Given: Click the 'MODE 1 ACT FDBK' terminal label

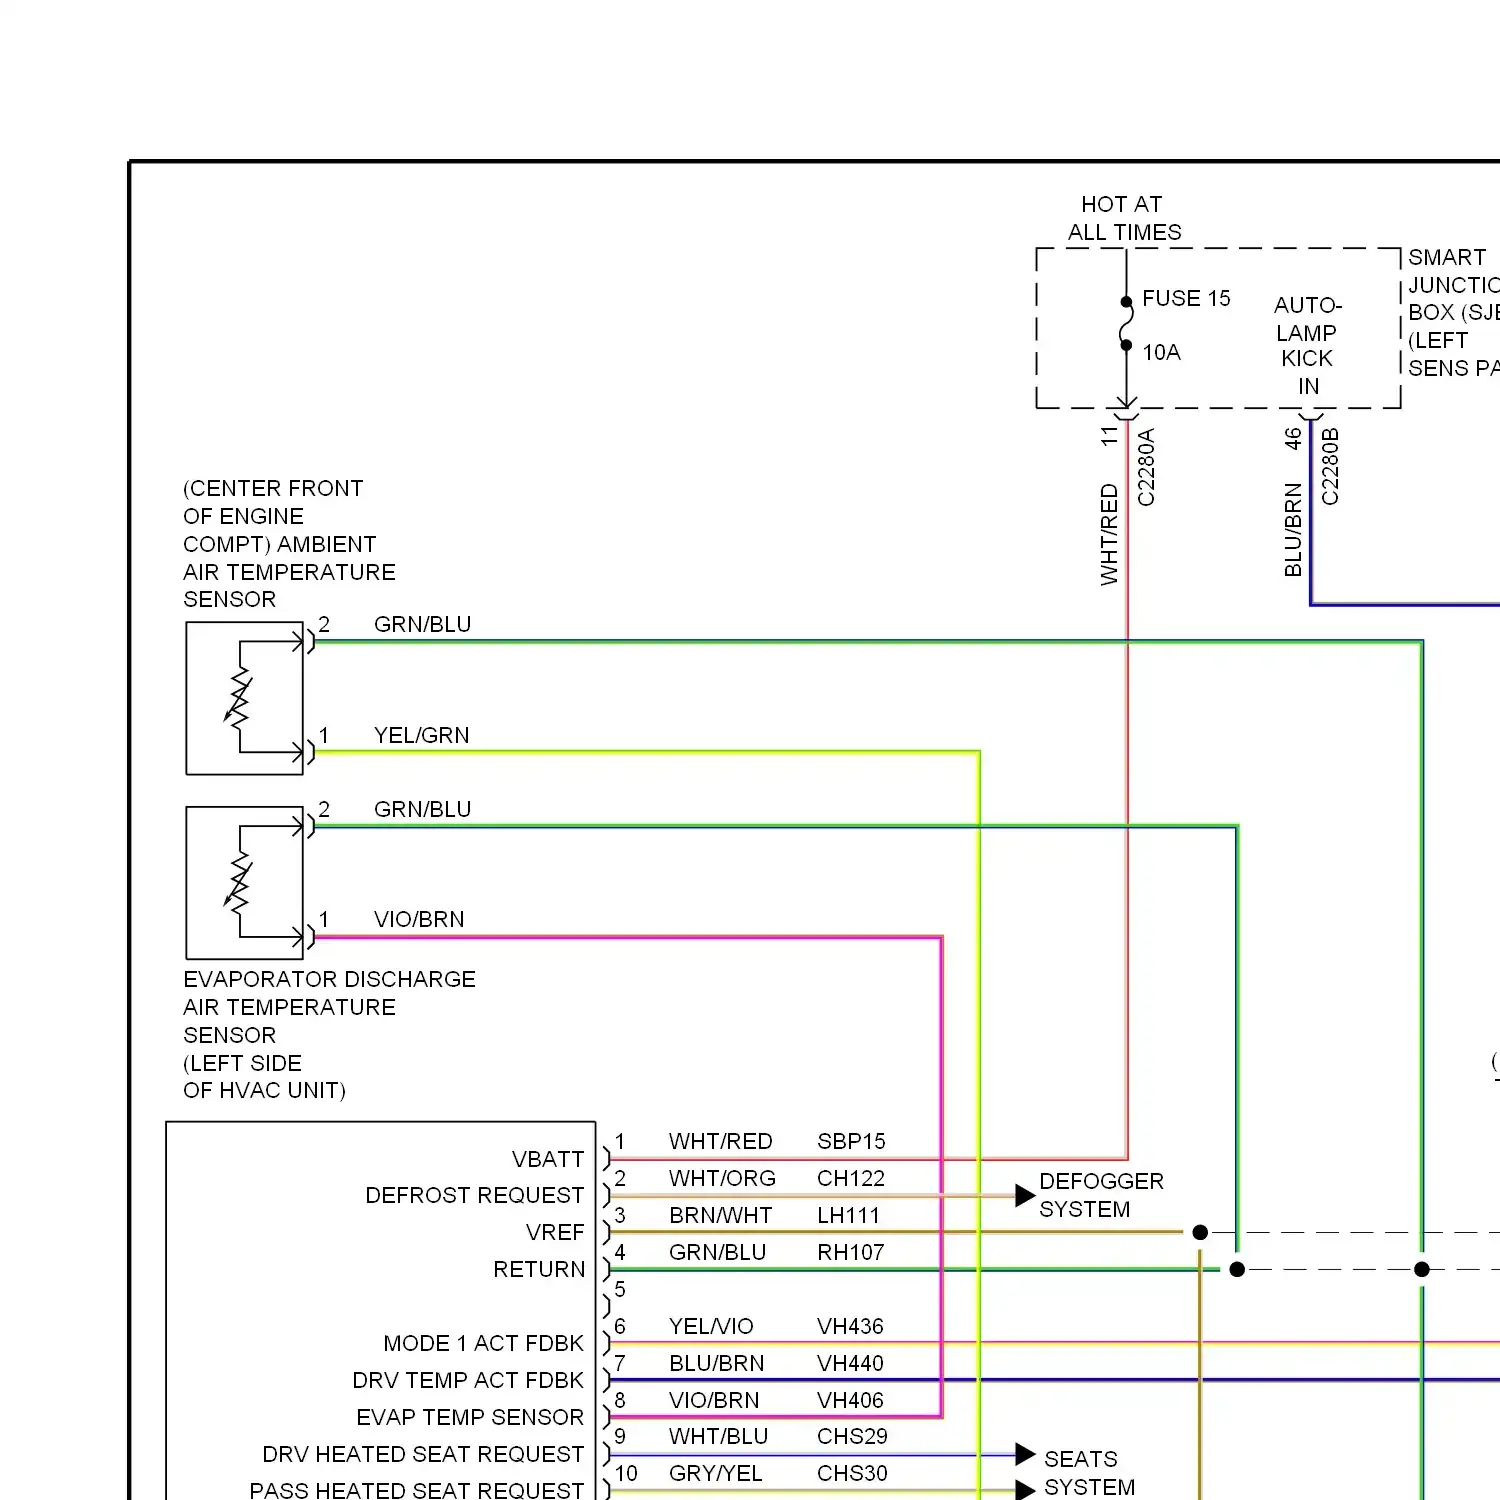Looking at the screenshot, I should pos(483,1343).
